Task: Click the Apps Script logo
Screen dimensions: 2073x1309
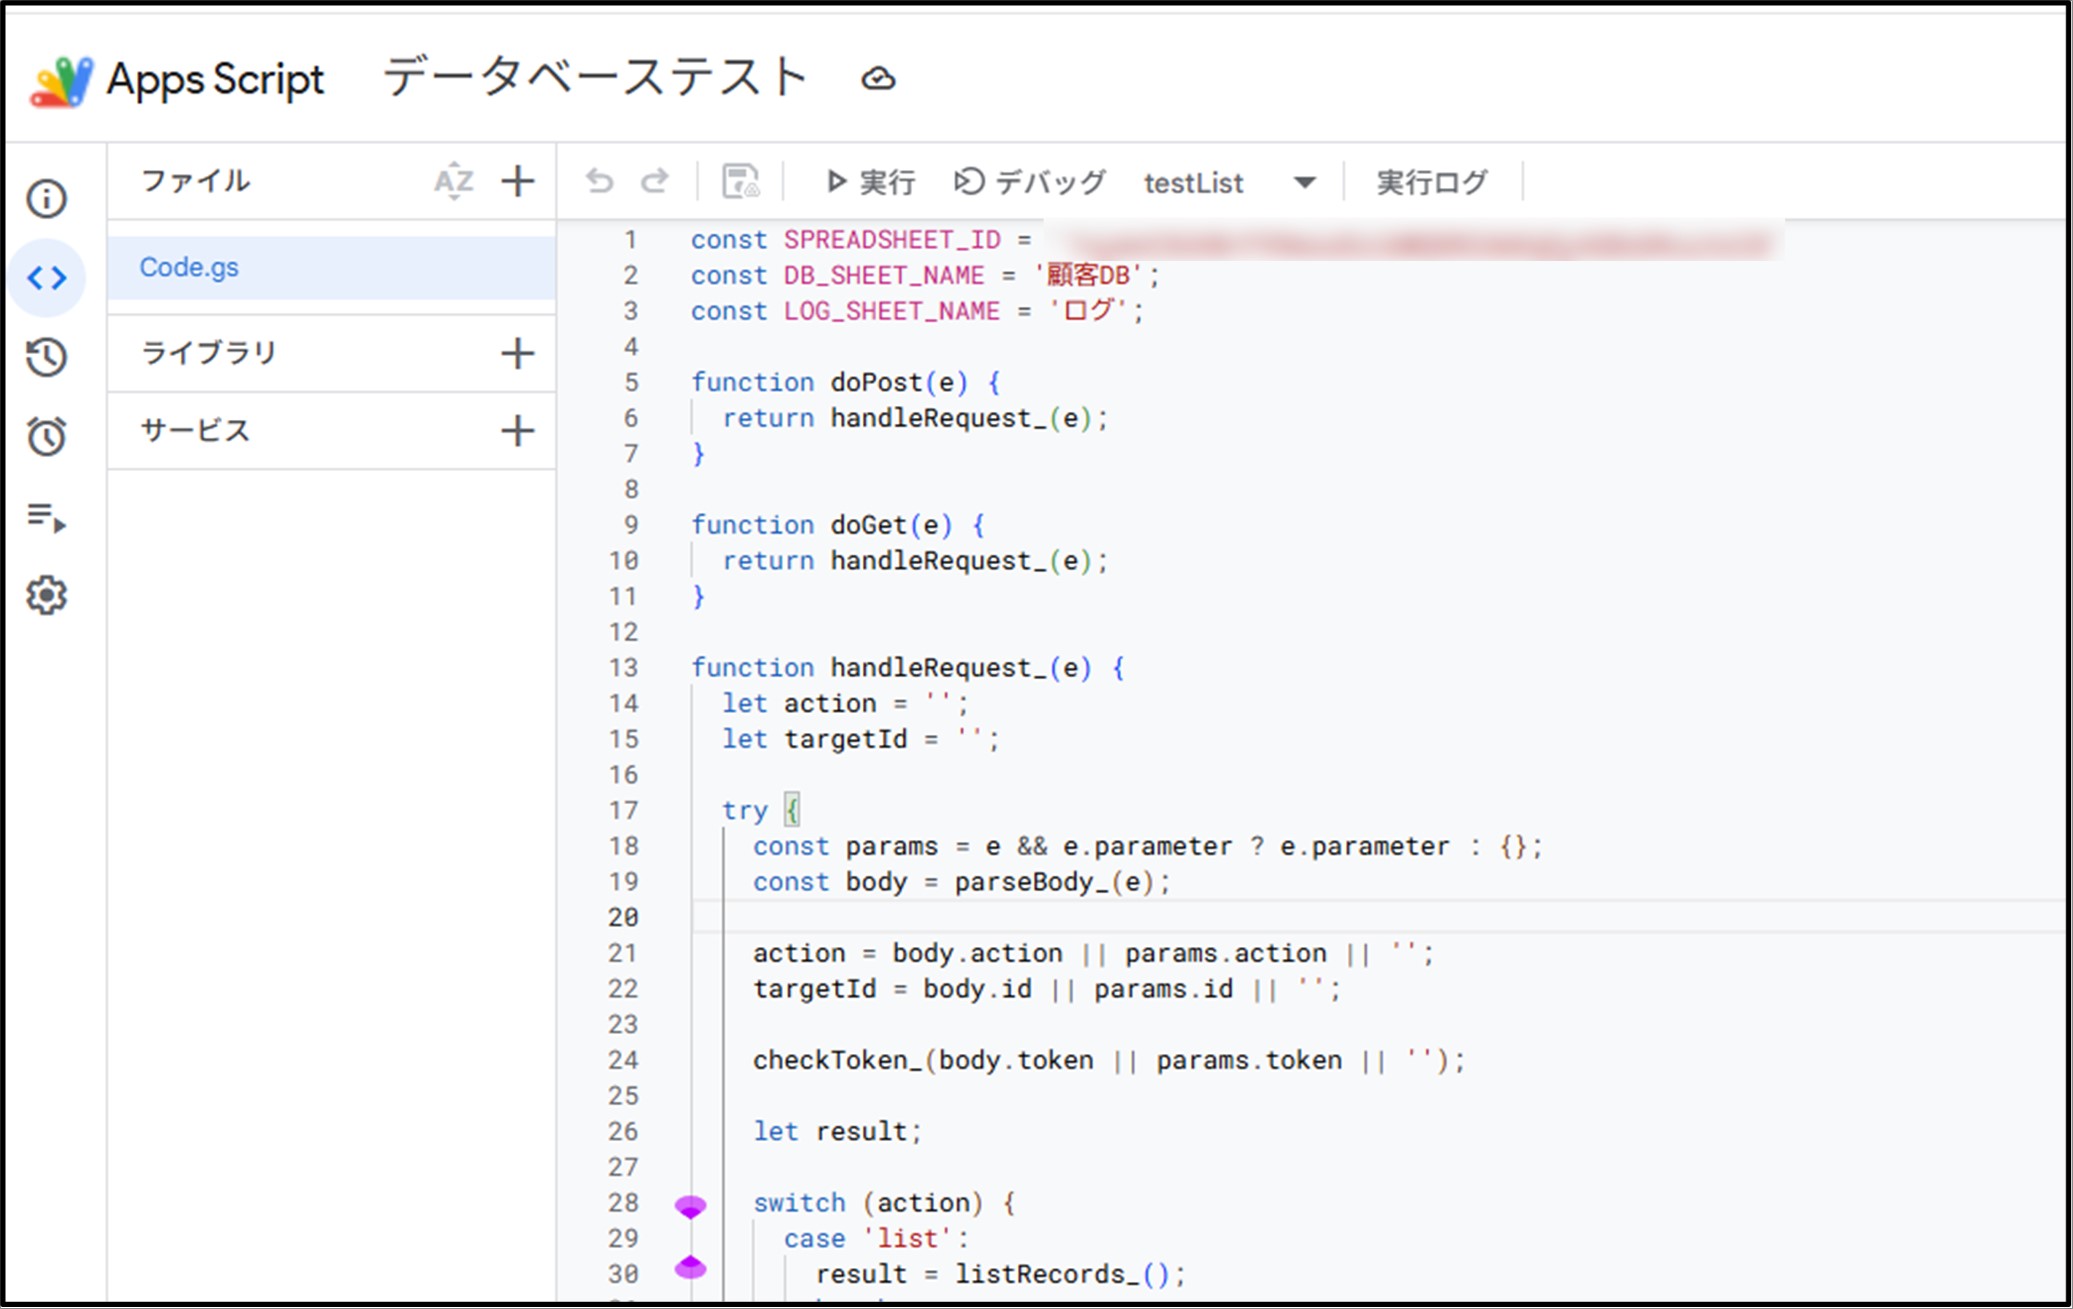Action: tap(62, 81)
